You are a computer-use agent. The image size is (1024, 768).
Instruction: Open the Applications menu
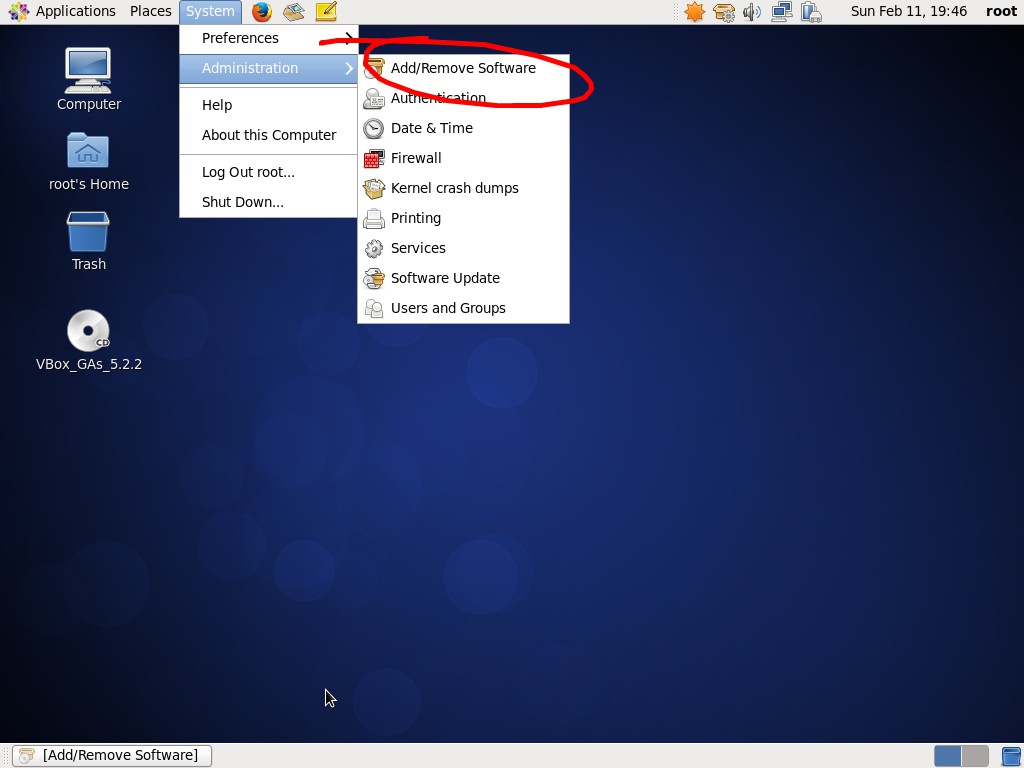pos(65,11)
